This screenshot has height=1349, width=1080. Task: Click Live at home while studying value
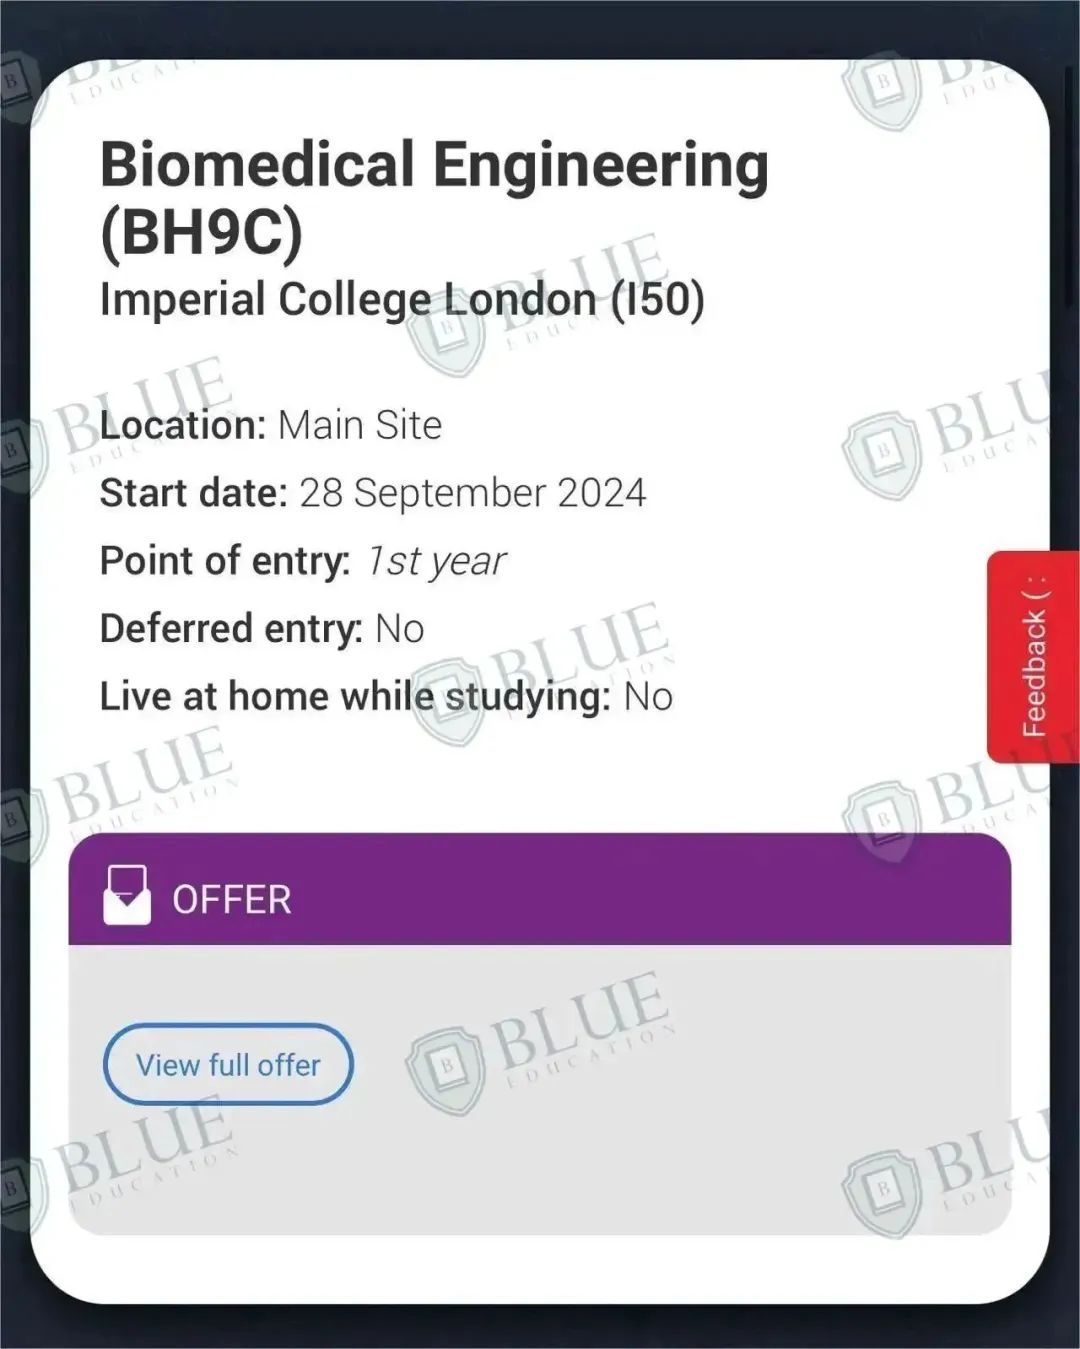pos(648,697)
